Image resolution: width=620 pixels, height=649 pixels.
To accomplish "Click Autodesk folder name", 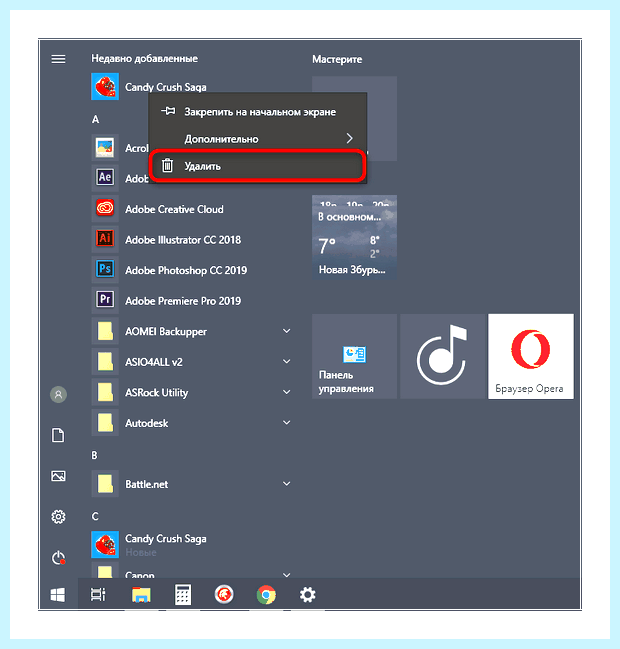I will [x=147, y=423].
